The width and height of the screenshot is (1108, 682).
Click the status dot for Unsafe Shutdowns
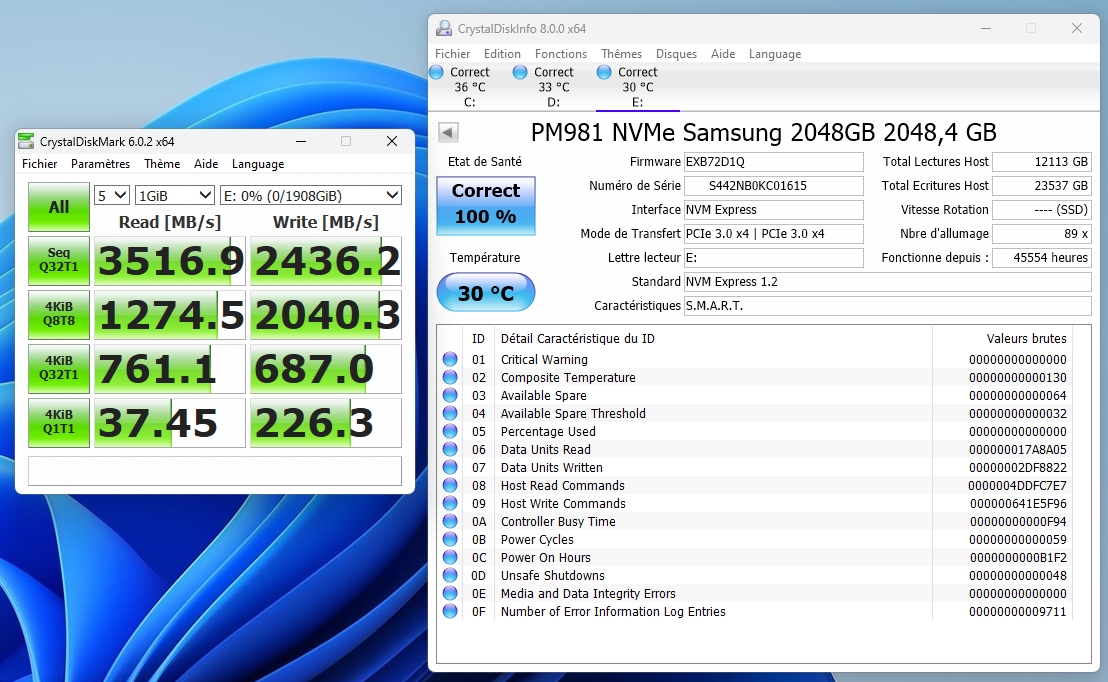coord(450,575)
